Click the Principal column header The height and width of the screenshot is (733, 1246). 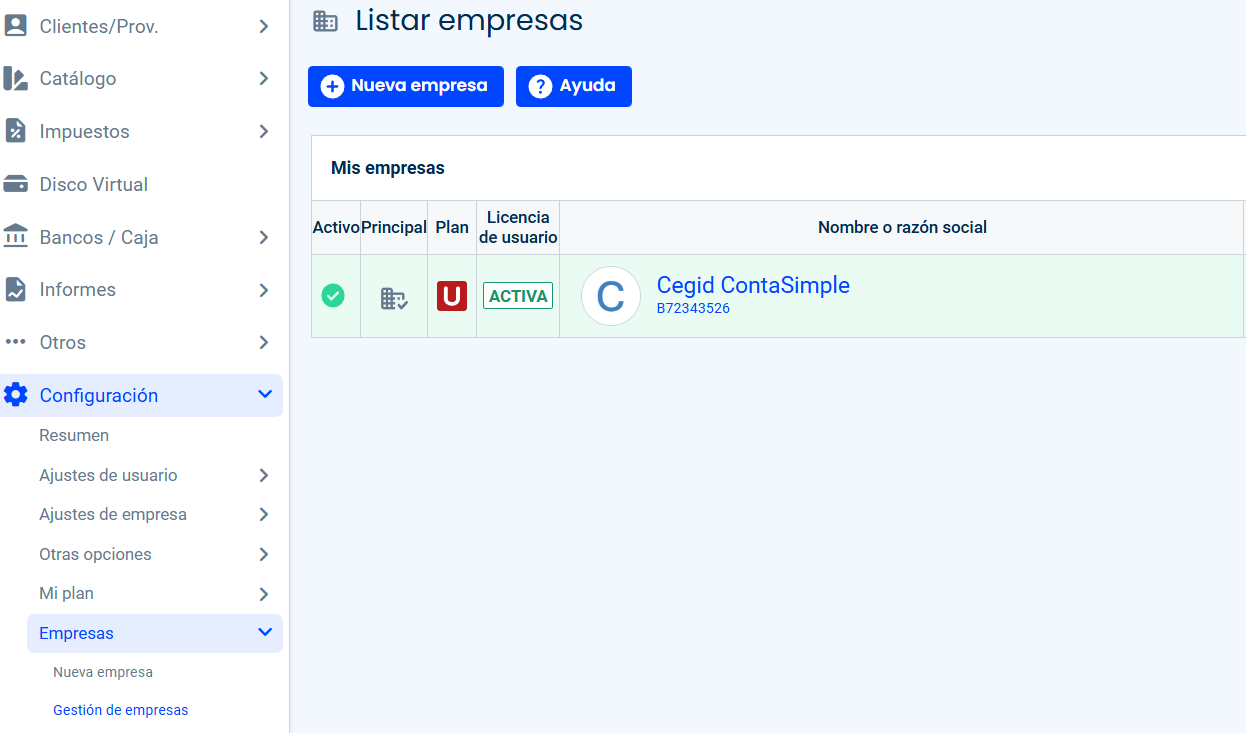click(x=394, y=227)
